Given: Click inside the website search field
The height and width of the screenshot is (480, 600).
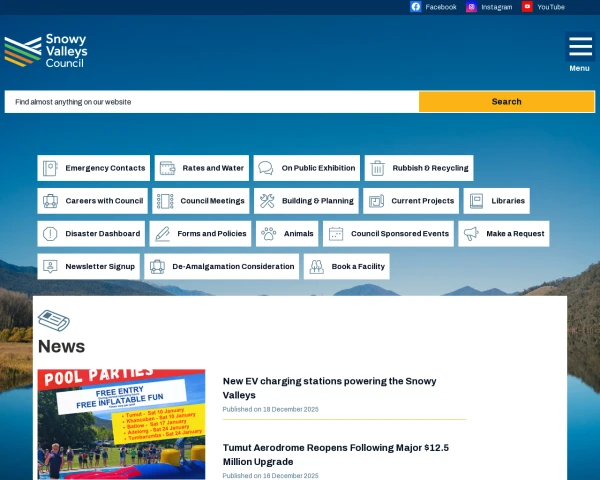Looking at the screenshot, I should (x=211, y=102).
